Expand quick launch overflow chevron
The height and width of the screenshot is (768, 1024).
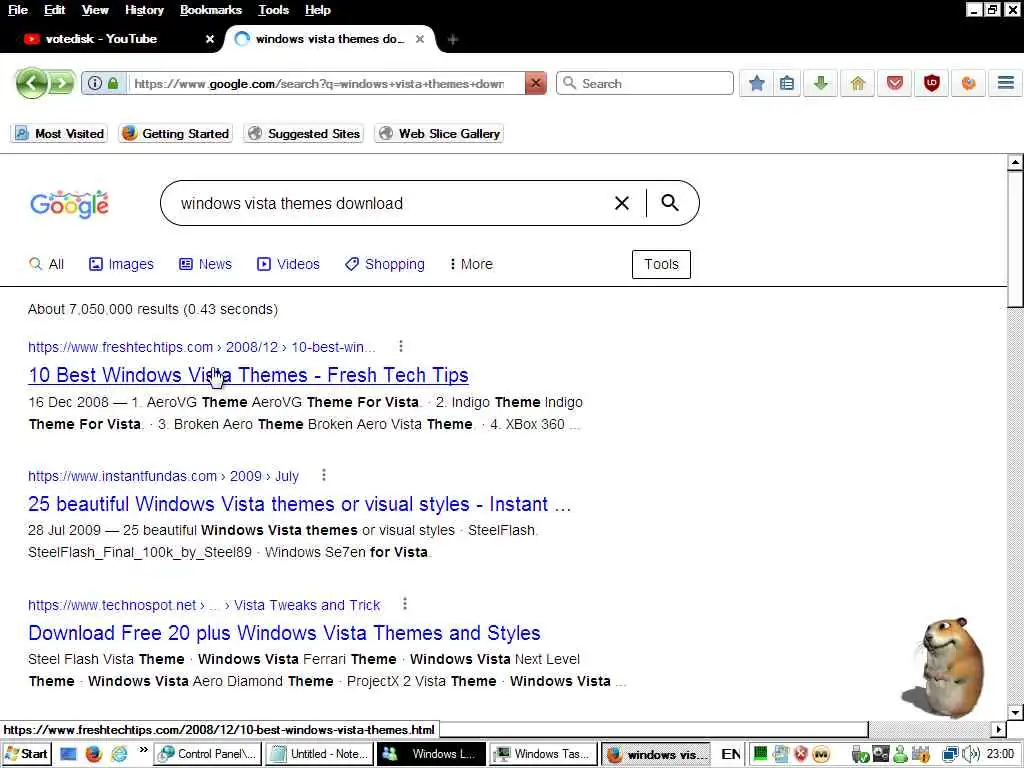point(144,750)
